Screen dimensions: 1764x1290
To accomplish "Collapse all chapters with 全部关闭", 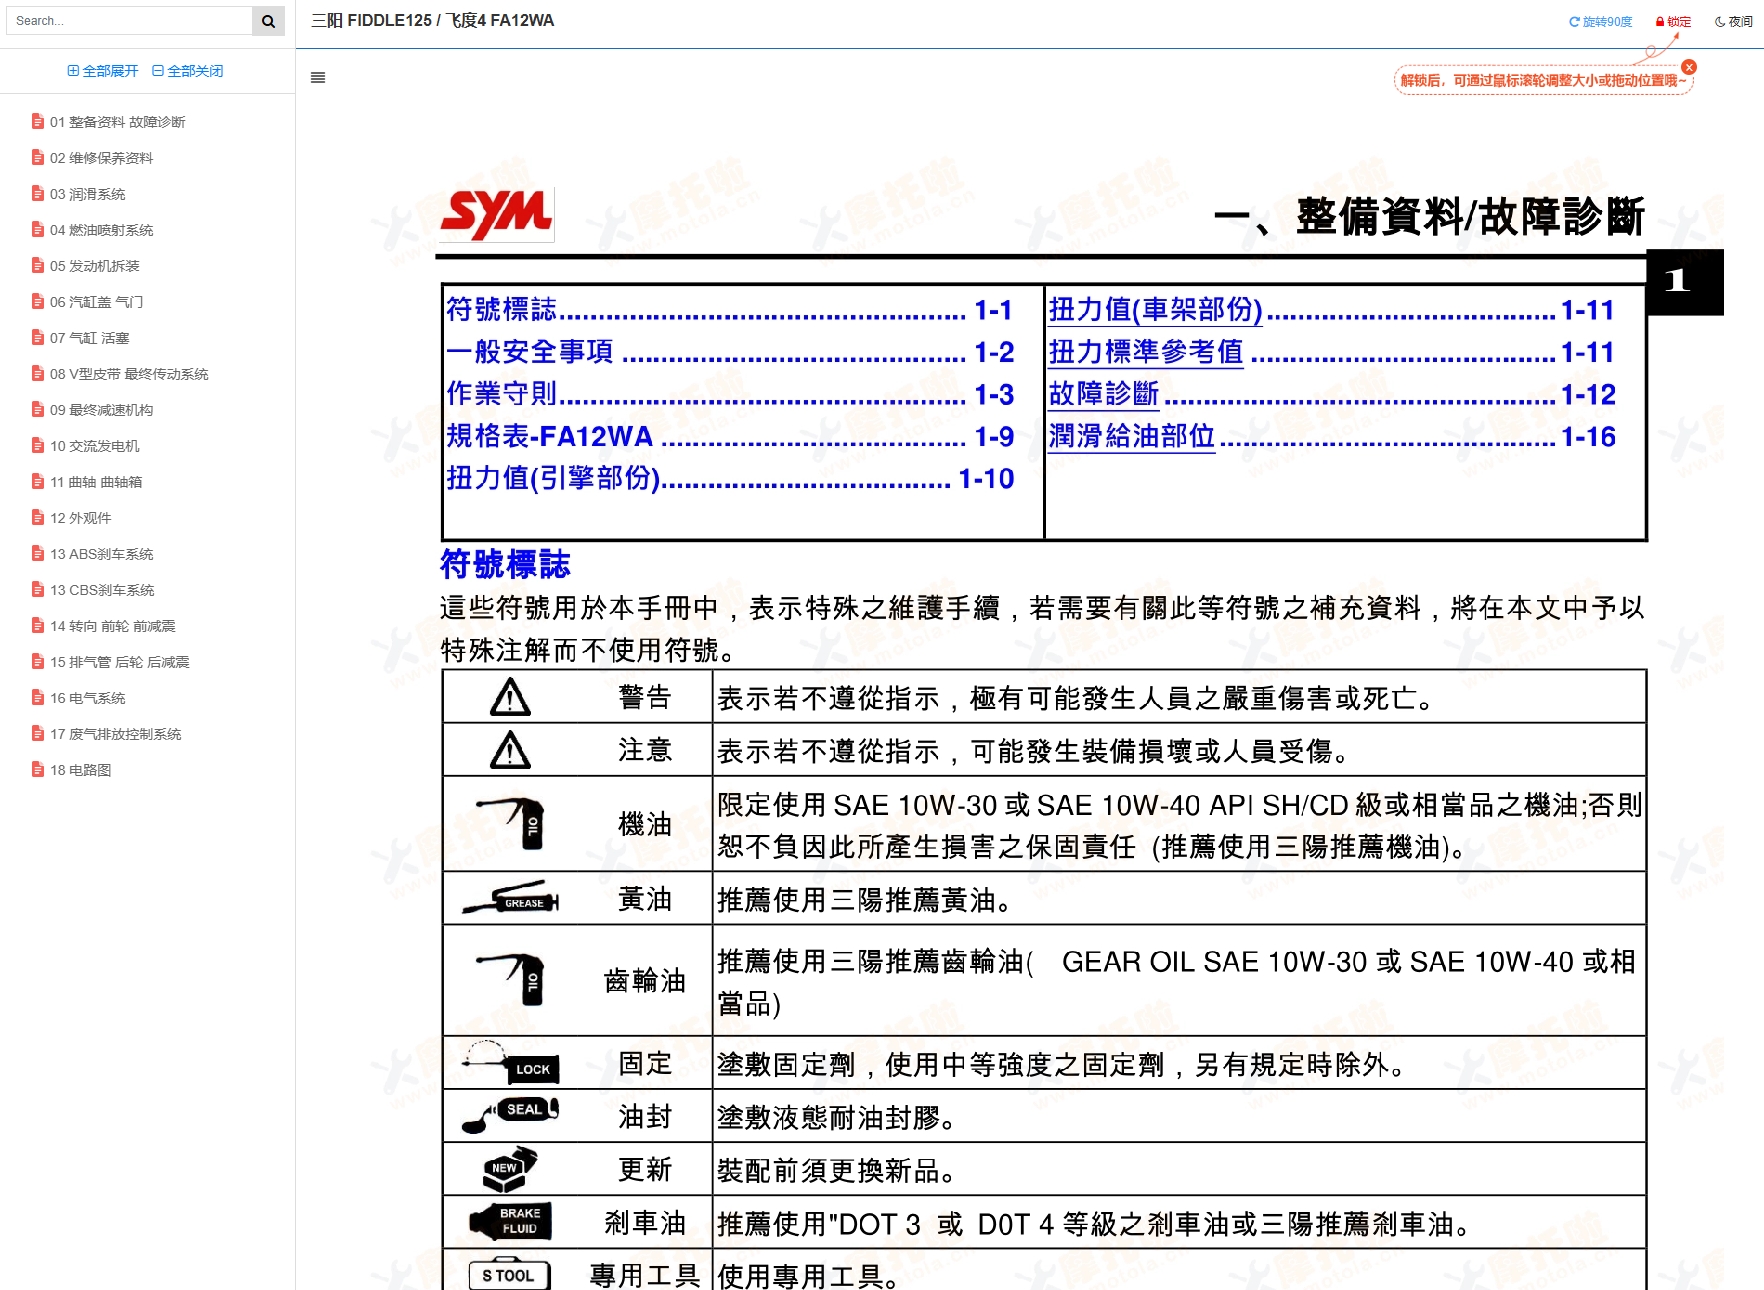I will (188, 71).
